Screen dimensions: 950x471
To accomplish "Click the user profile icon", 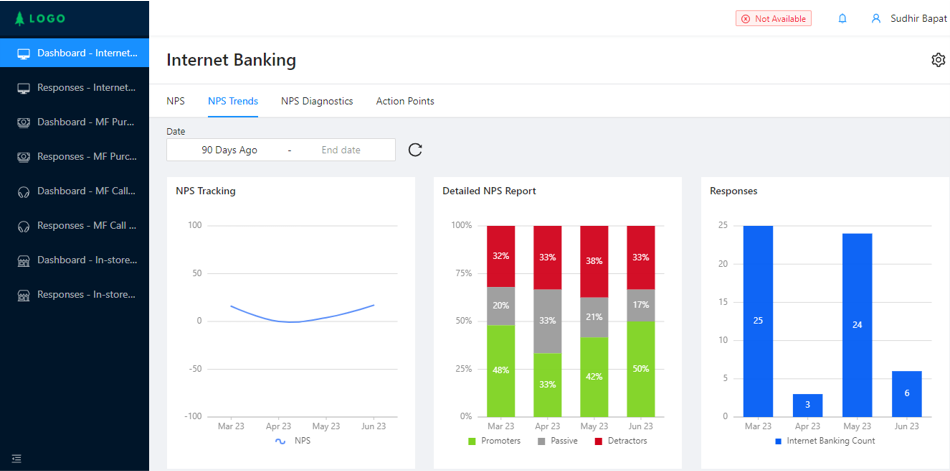I will click(x=876, y=18).
